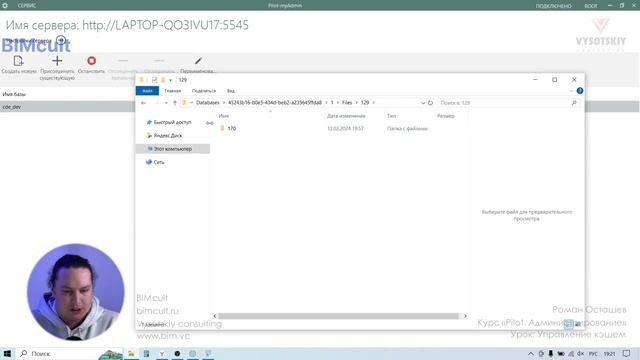Click the 'Создать новую' database icon

18,61
